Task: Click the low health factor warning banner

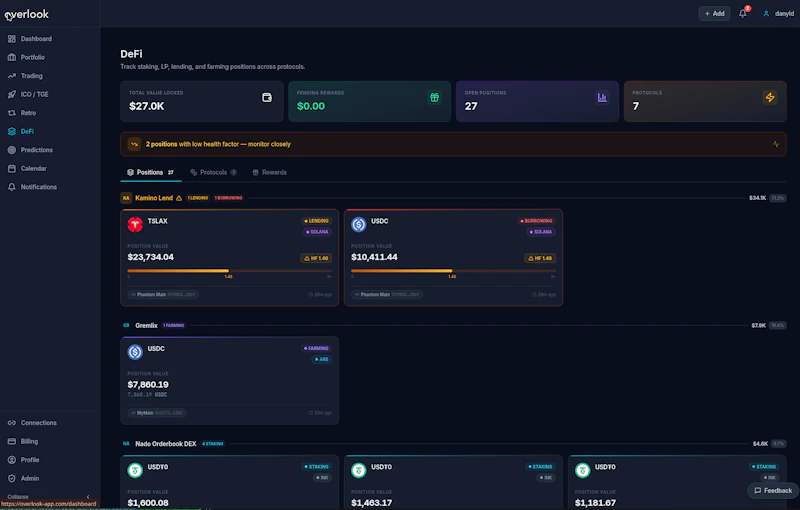Action: pyautogui.click(x=453, y=144)
